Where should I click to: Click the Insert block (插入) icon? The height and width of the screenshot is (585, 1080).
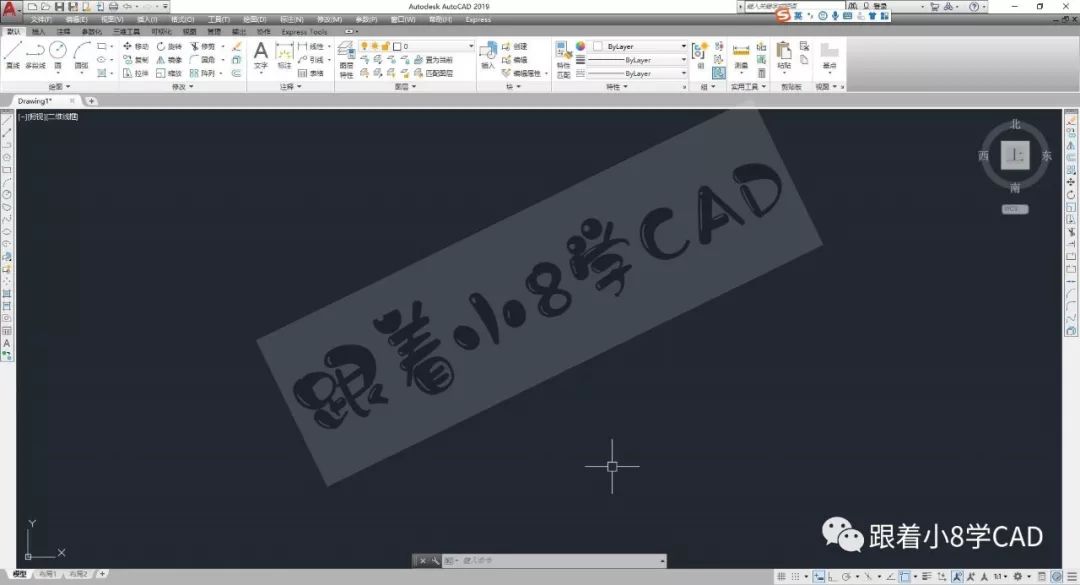488,55
